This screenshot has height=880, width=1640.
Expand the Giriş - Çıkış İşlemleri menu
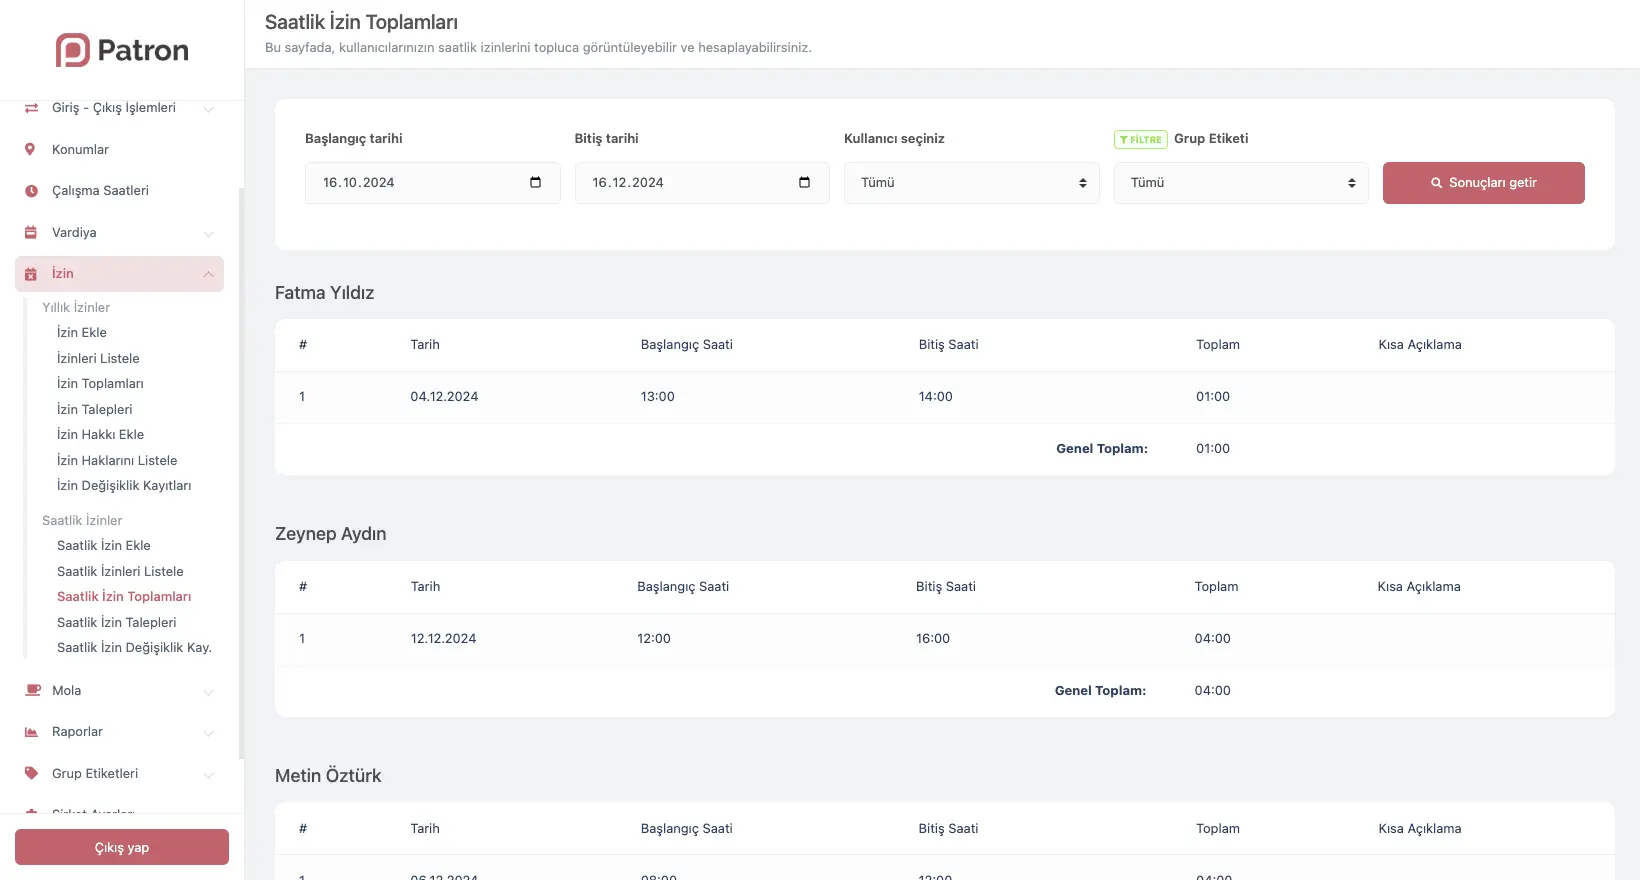coord(208,108)
